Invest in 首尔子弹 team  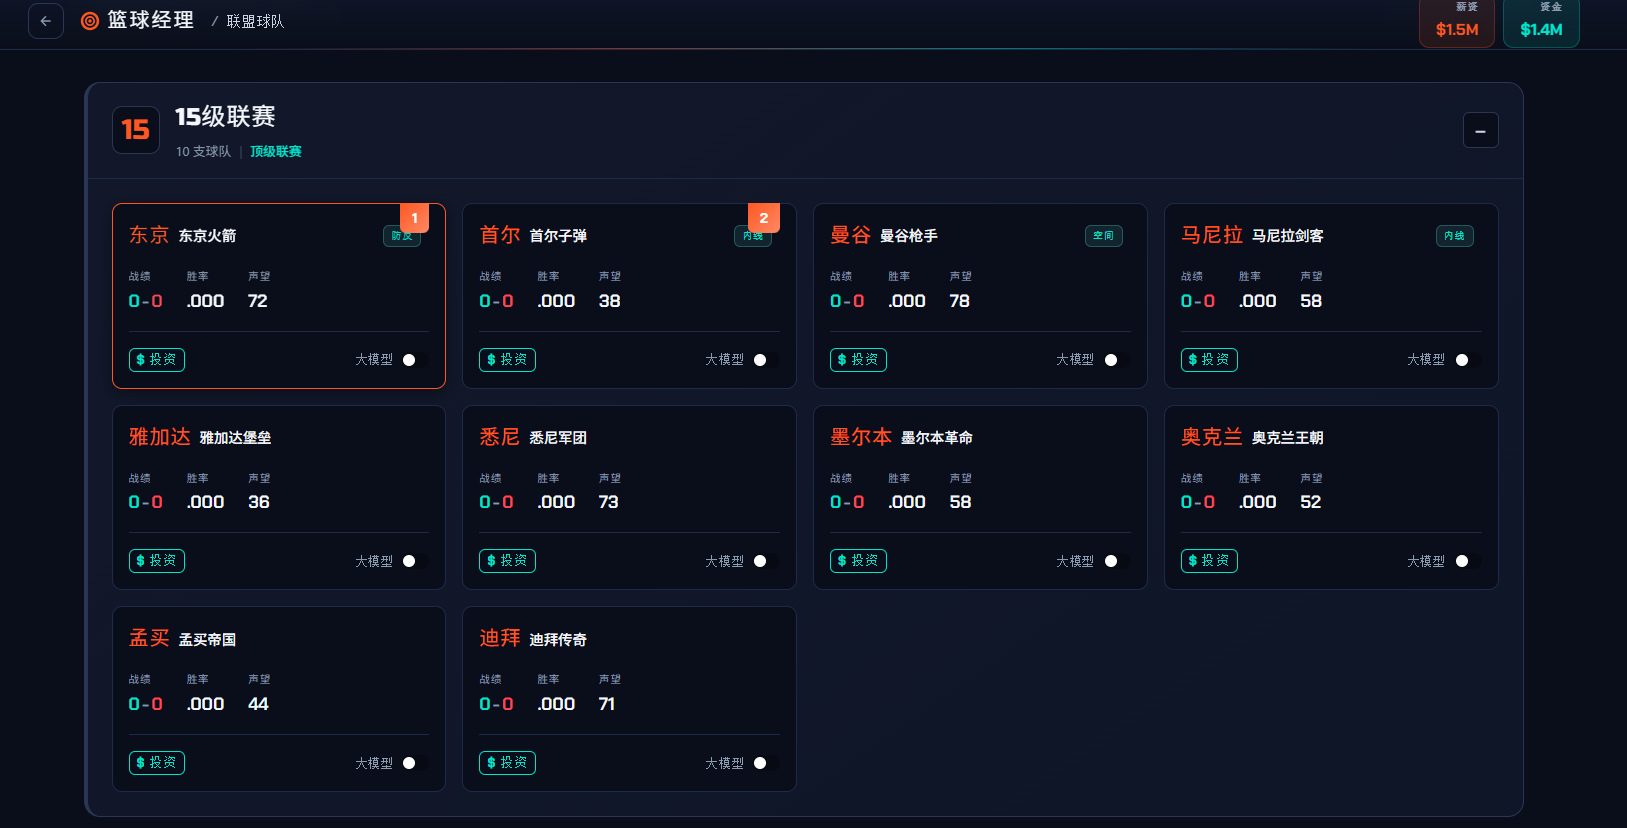507,360
